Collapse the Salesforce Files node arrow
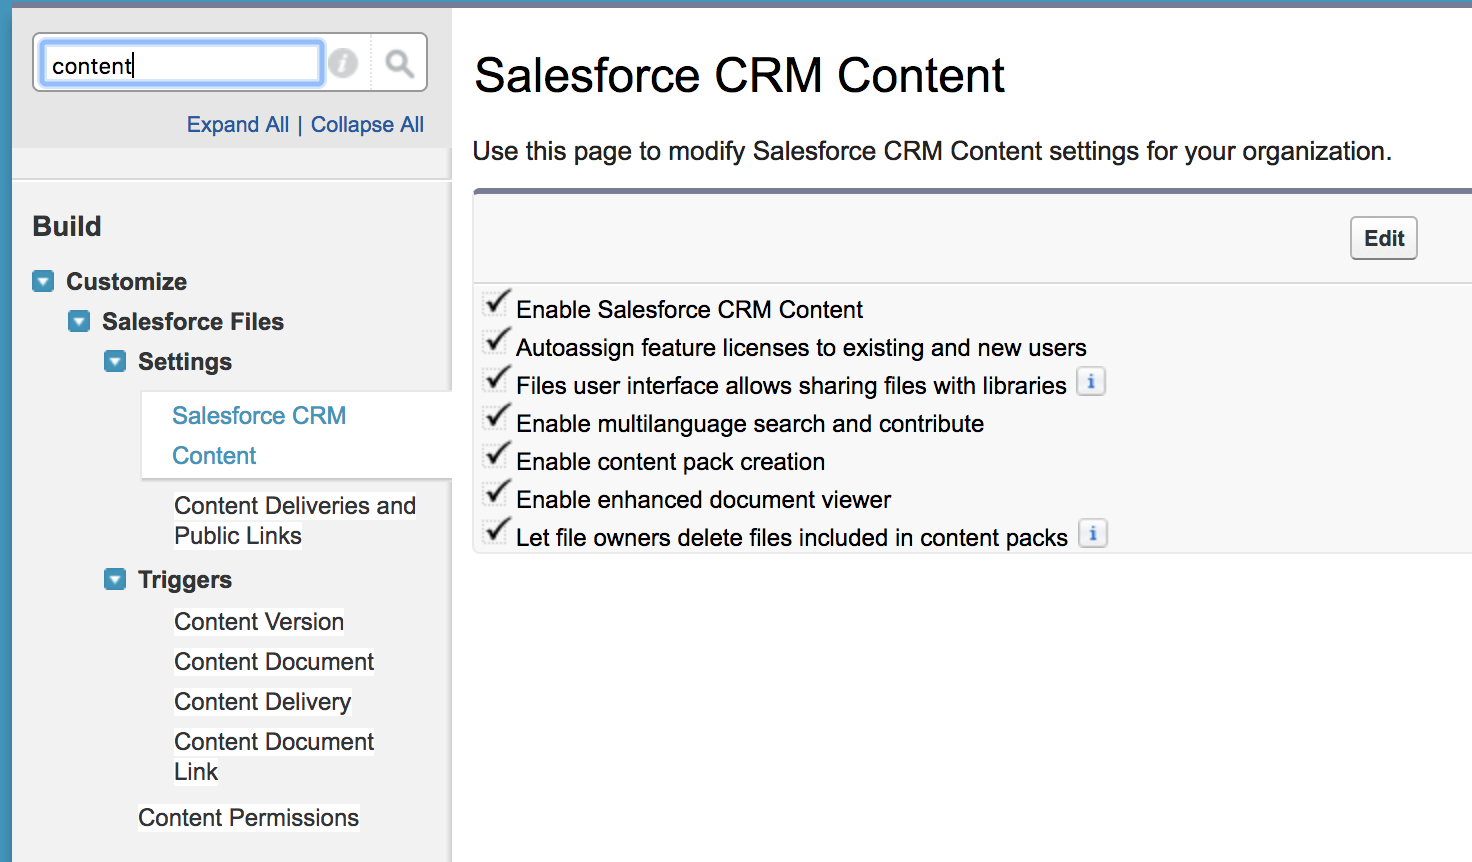The height and width of the screenshot is (862, 1472). (79, 321)
